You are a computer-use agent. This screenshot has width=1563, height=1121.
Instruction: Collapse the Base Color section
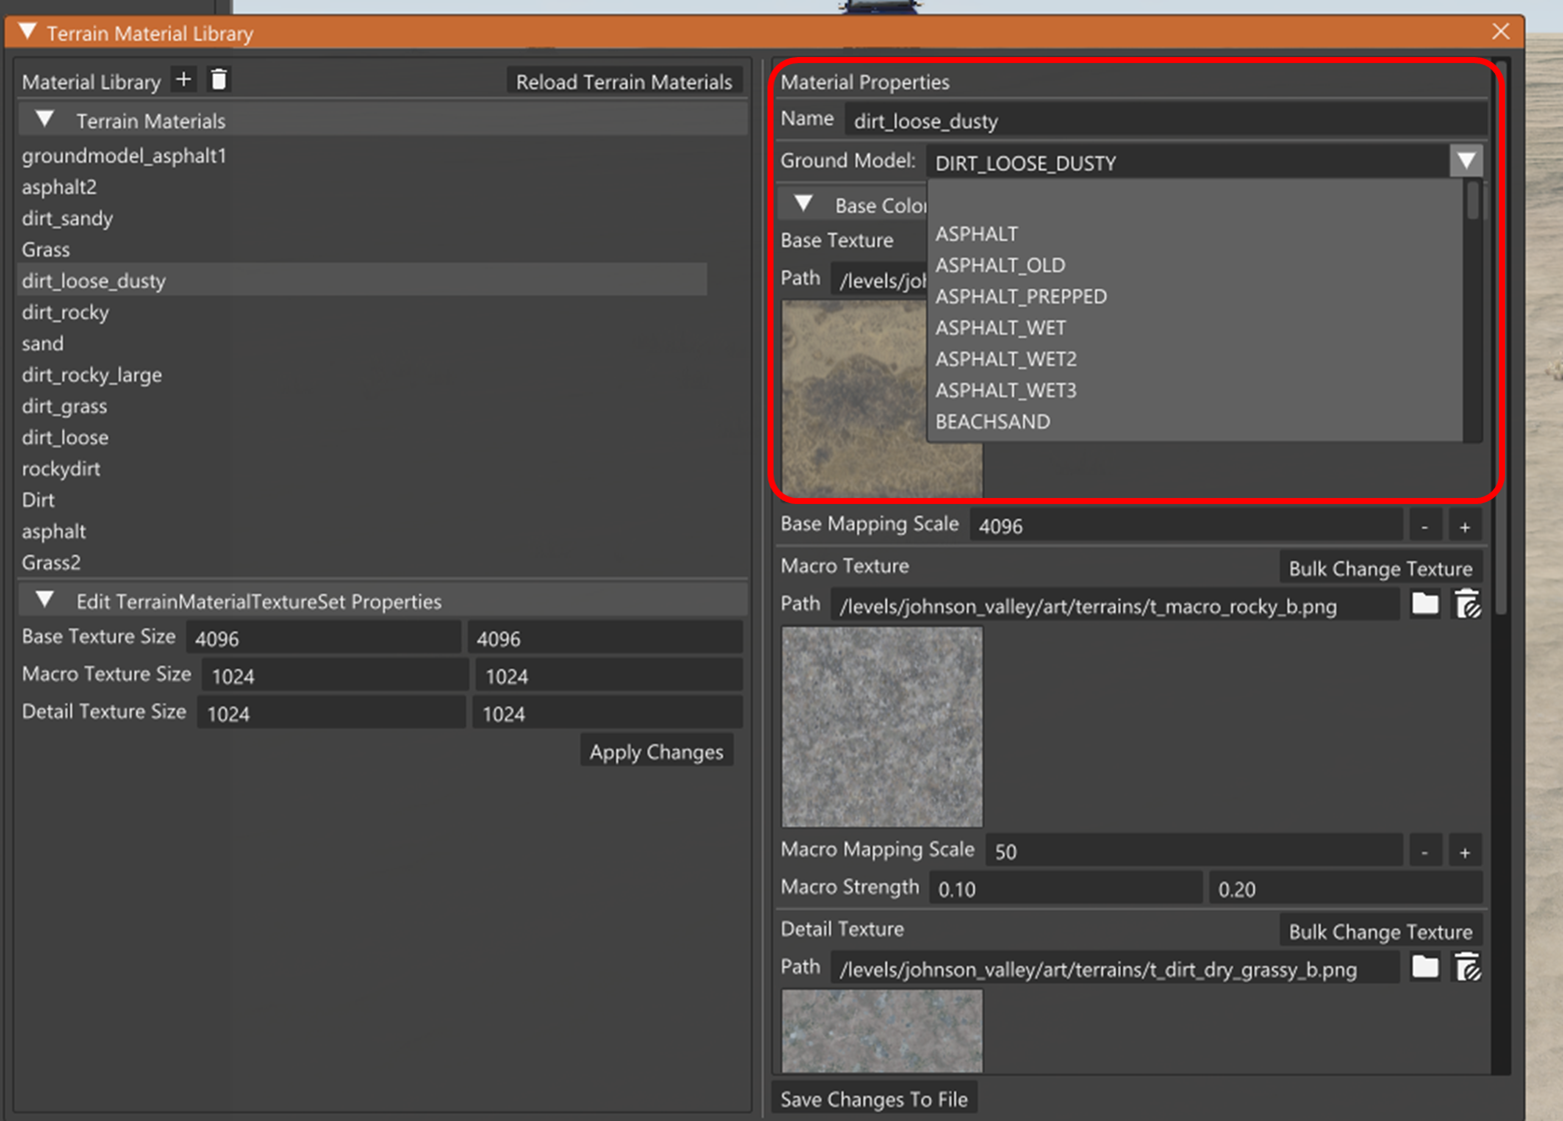pyautogui.click(x=803, y=204)
